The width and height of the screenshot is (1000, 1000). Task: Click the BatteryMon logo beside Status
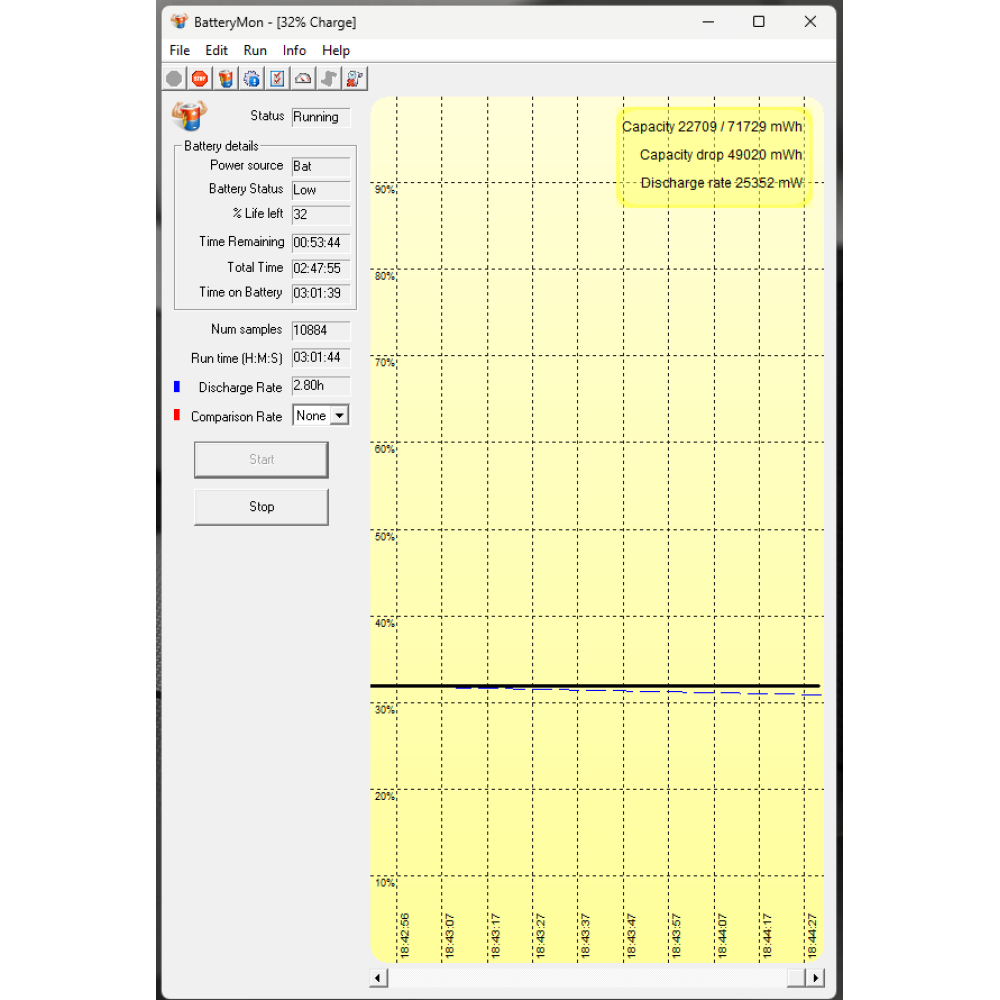point(189,116)
